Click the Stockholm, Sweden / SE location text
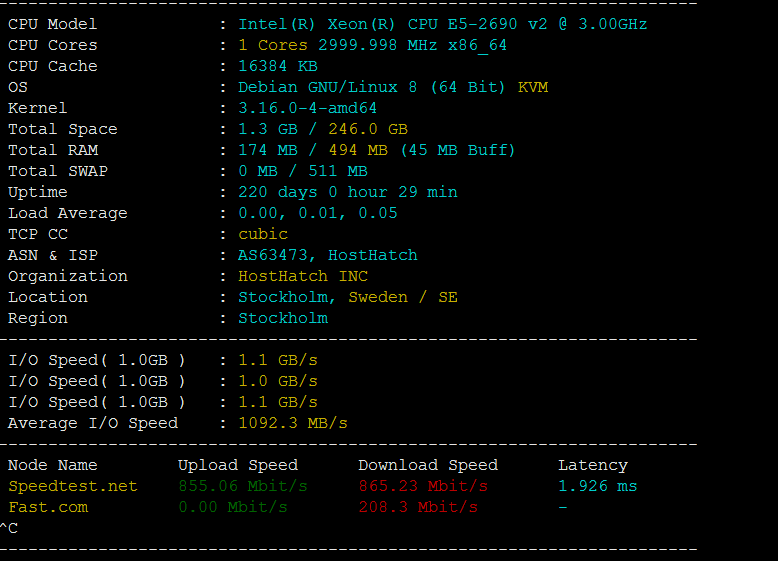This screenshot has width=778, height=561. [347, 297]
